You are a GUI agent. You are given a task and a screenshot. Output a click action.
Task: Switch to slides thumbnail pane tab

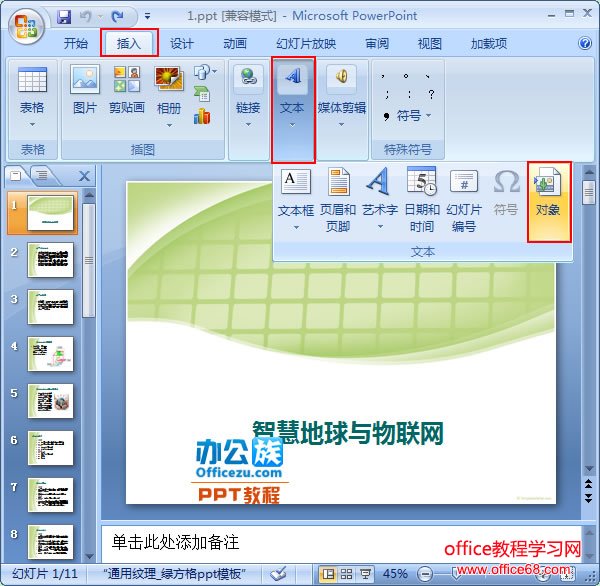coord(16,176)
